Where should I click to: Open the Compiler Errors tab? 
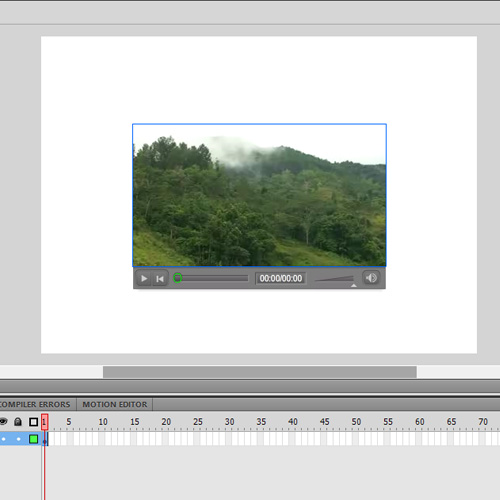35,404
